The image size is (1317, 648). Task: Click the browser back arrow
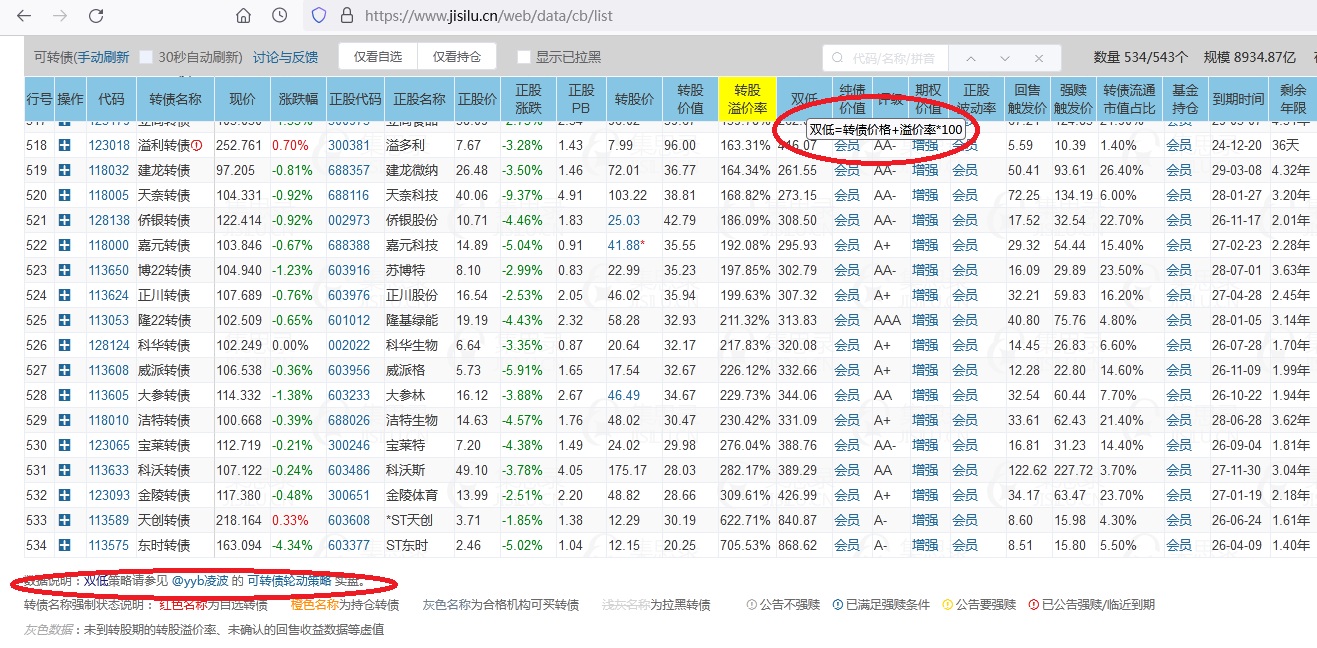point(24,16)
